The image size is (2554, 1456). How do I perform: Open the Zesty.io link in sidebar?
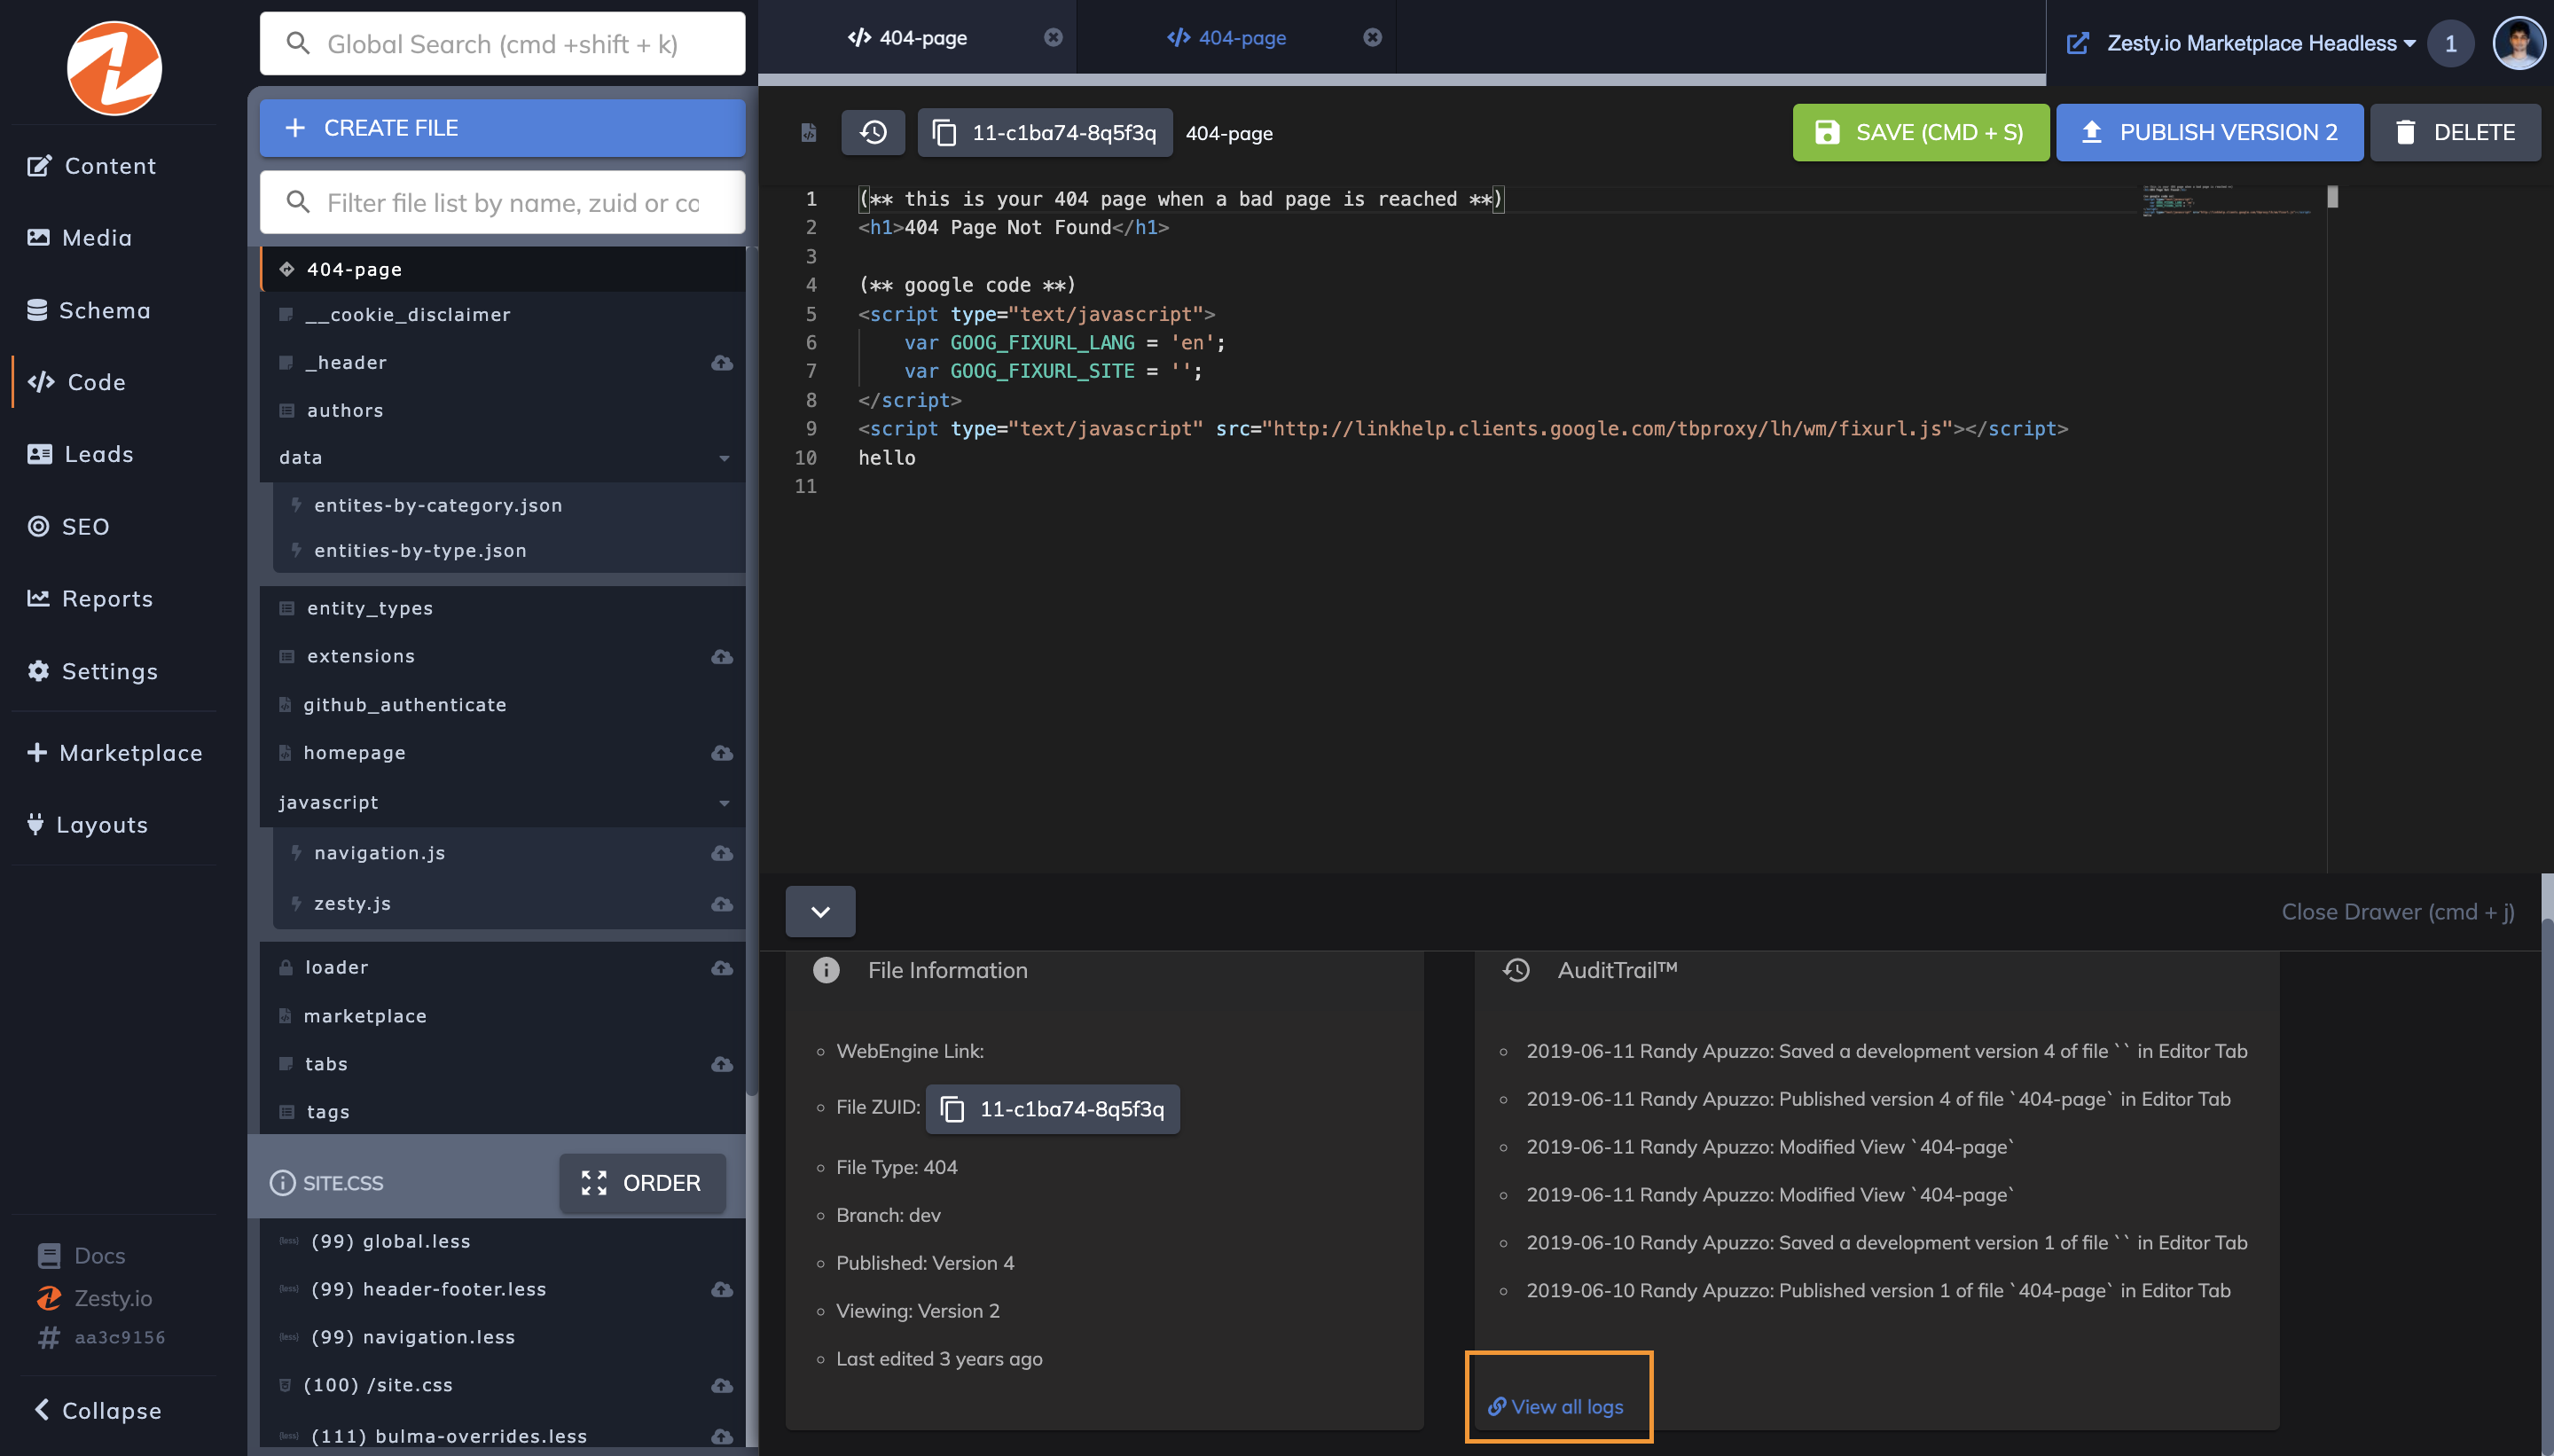[95, 1298]
